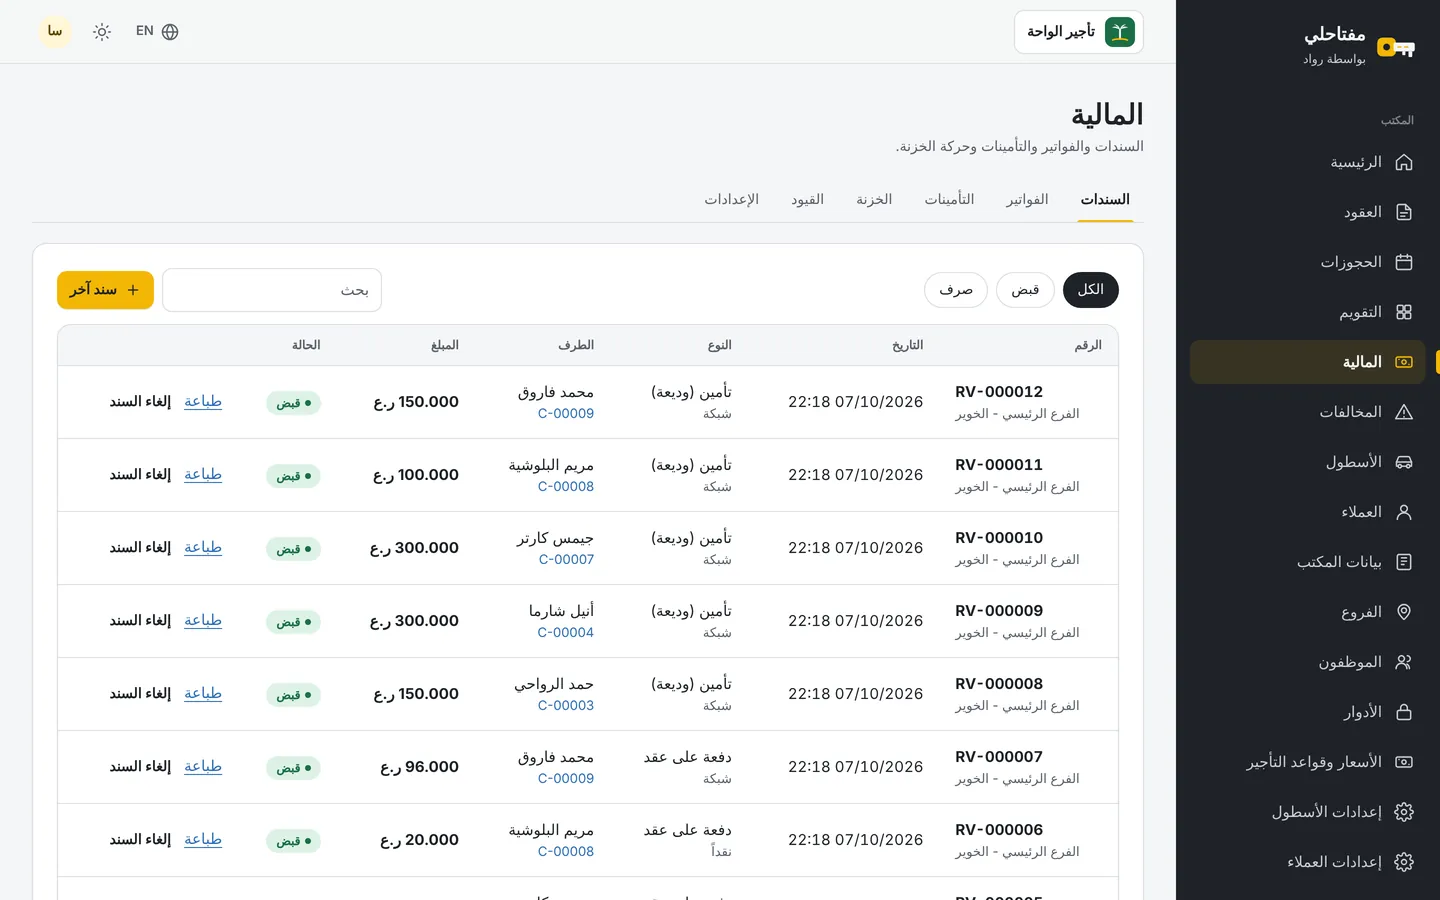Viewport: 1440px width, 900px height.
Task: Click the العقود contracts document icon
Action: click(x=1404, y=212)
